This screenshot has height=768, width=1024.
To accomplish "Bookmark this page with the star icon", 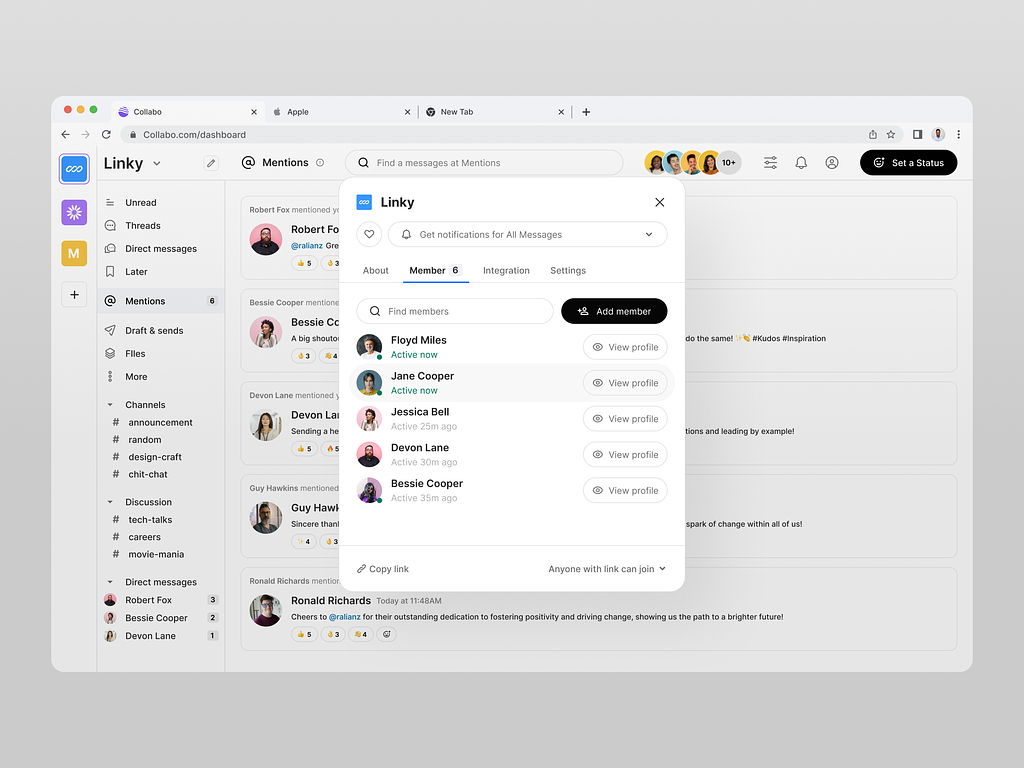I will coord(891,135).
